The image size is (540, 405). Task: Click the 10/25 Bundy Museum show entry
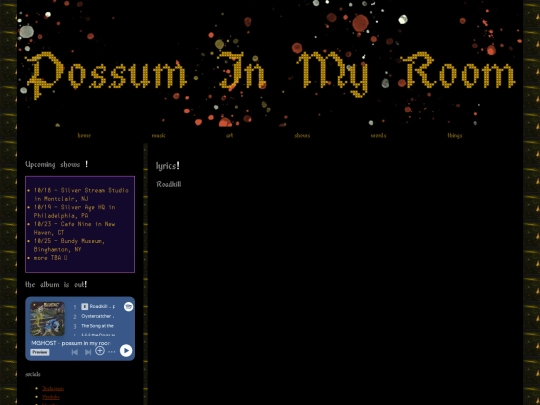click(x=69, y=245)
